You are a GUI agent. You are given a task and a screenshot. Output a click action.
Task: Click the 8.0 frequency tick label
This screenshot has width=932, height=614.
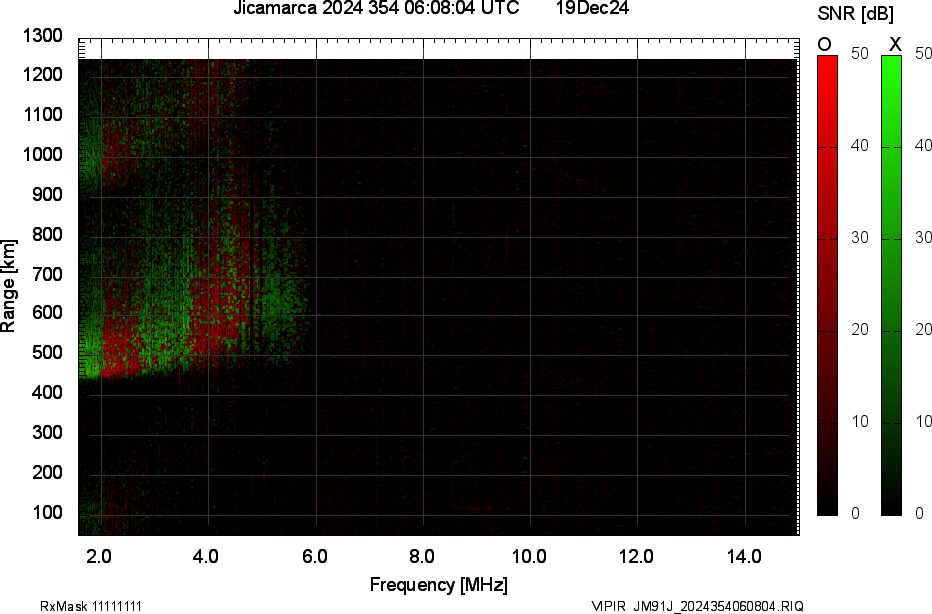click(x=421, y=556)
